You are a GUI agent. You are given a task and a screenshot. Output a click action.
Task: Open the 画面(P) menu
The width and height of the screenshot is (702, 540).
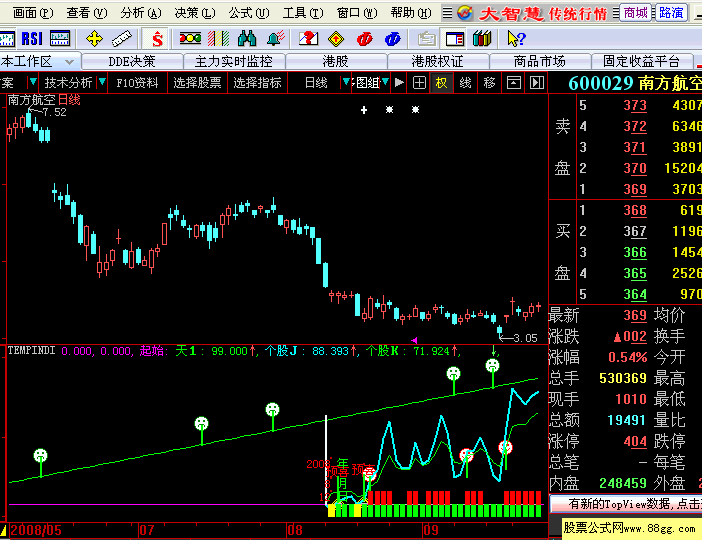tap(33, 13)
